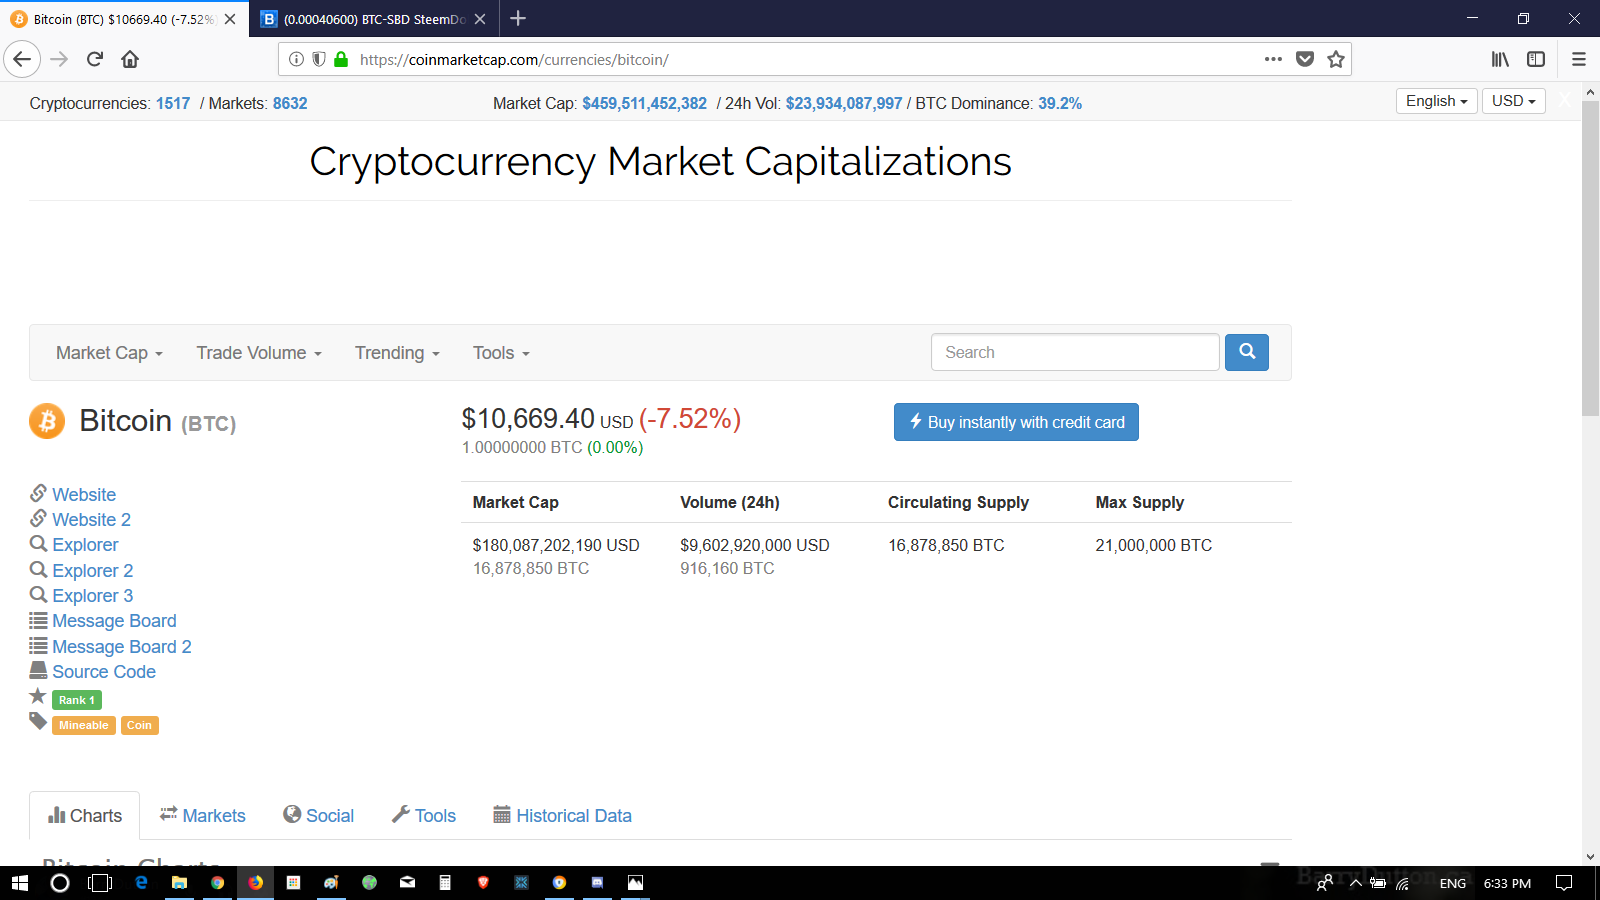1600x900 pixels.
Task: Click the total Market Cap value link
Action: tap(645, 103)
